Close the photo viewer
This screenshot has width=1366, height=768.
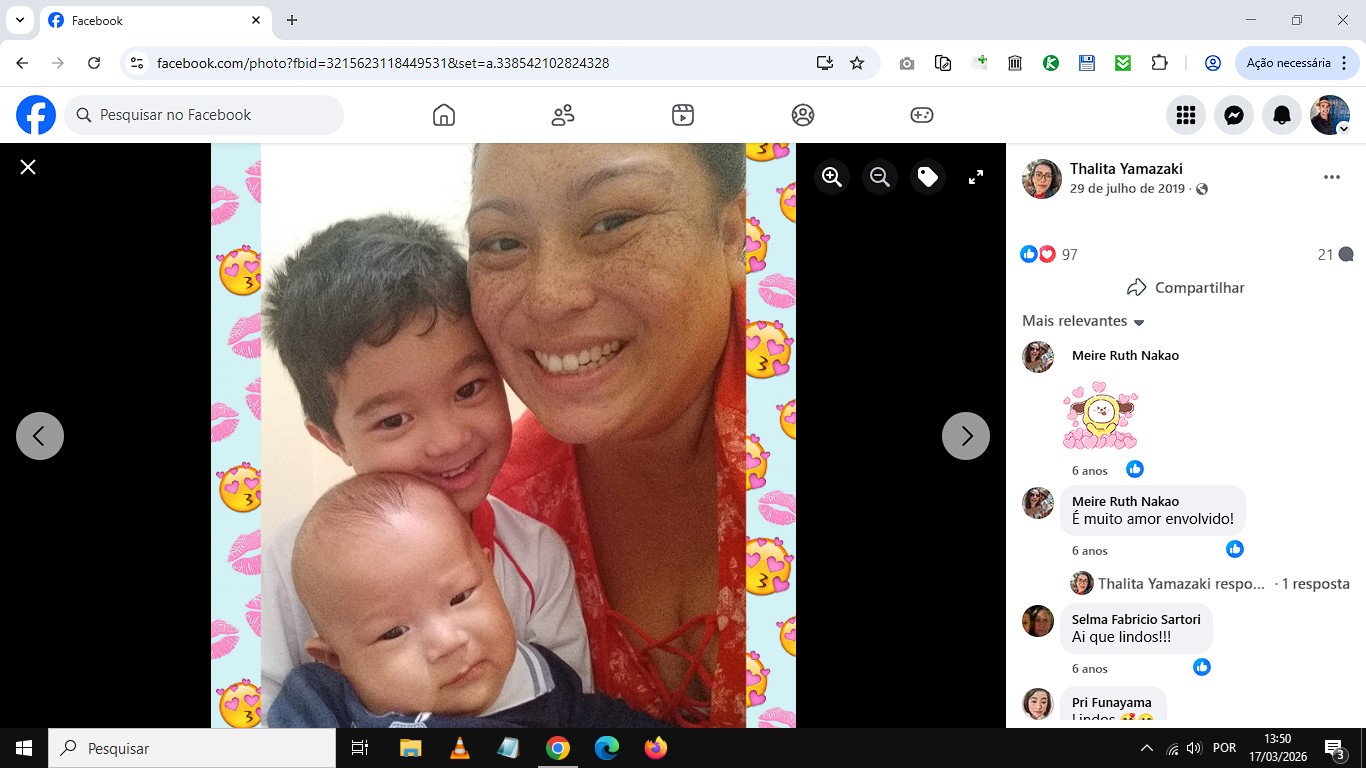point(28,167)
